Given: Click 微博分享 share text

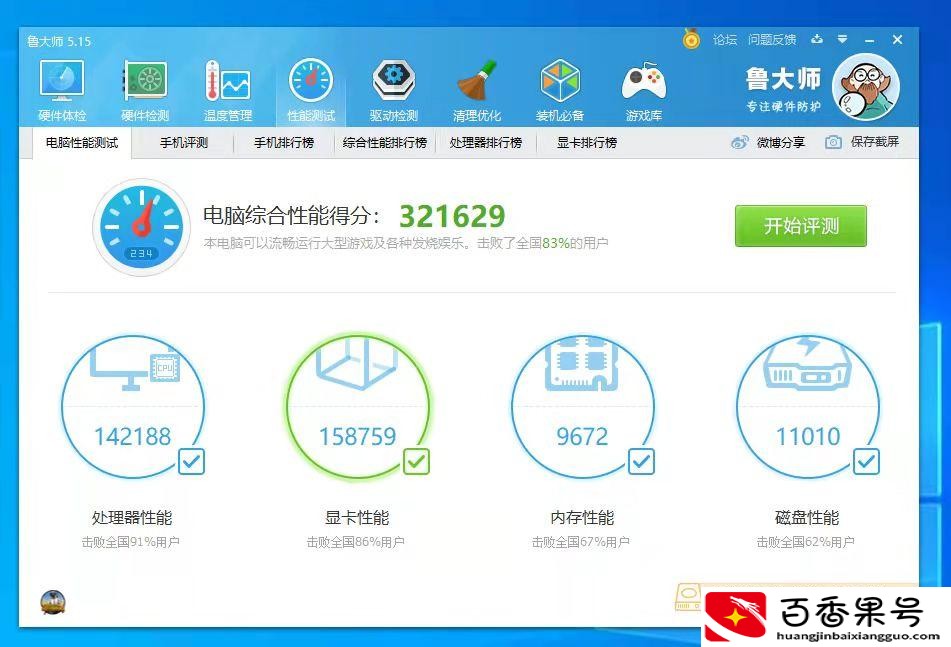Looking at the screenshot, I should coord(781,142).
